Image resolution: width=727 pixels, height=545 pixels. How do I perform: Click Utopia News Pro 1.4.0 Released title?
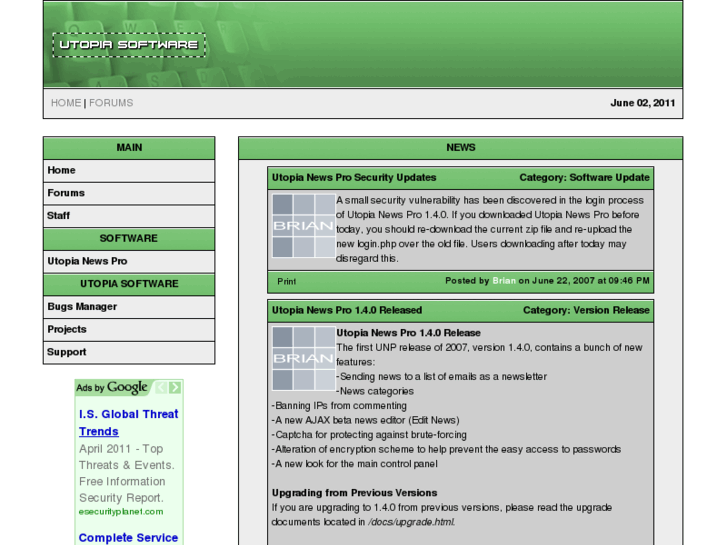[347, 310]
